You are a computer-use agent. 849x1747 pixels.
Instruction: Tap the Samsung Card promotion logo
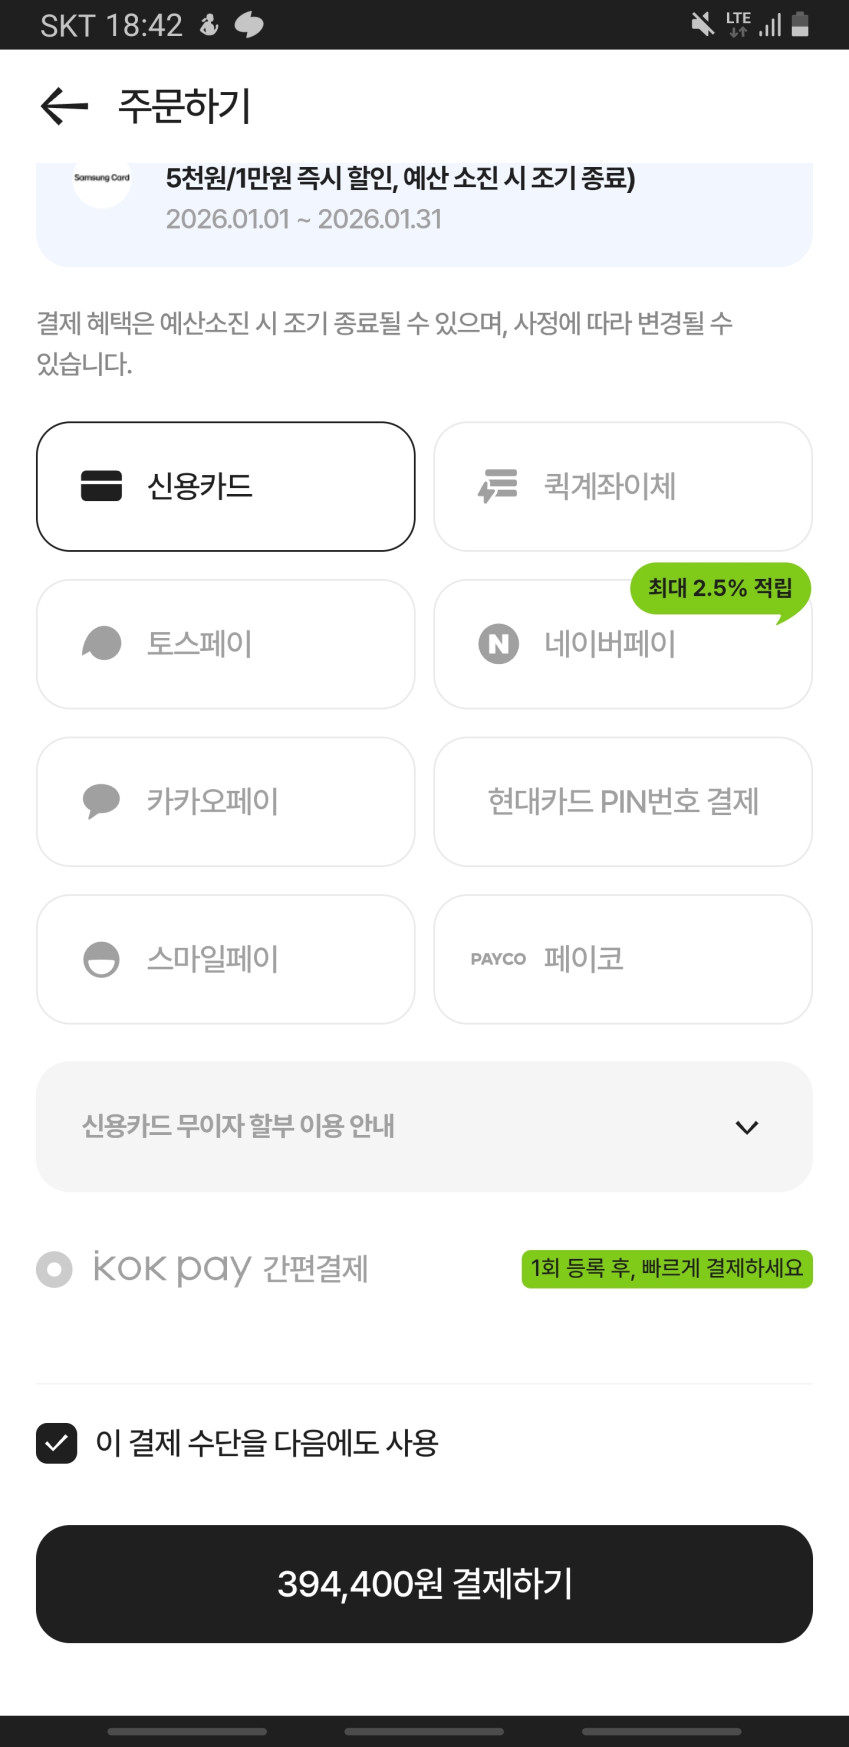tap(102, 179)
